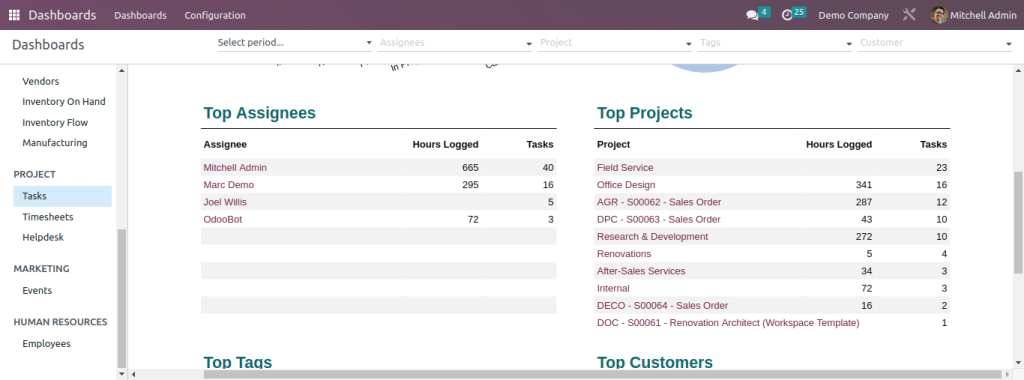The height and width of the screenshot is (380, 1024).
Task: Select Tasks dashboard in sidebar
Action: click(x=63, y=196)
